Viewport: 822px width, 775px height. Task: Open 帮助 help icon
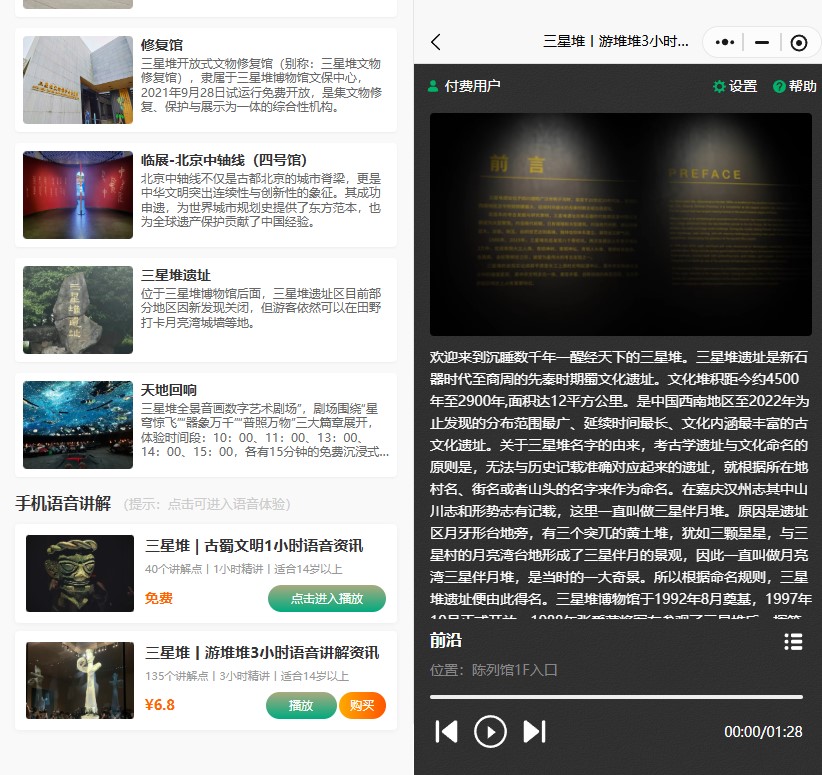[x=794, y=86]
